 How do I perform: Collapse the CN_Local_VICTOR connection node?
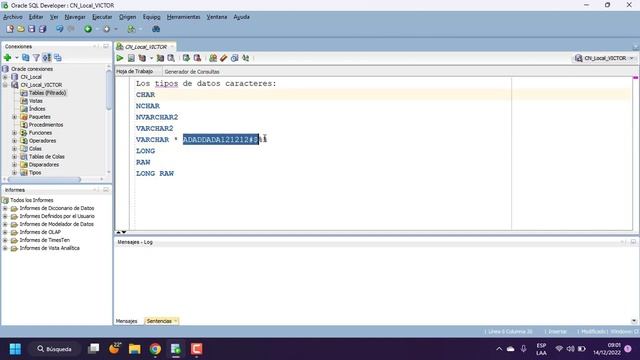point(5,85)
